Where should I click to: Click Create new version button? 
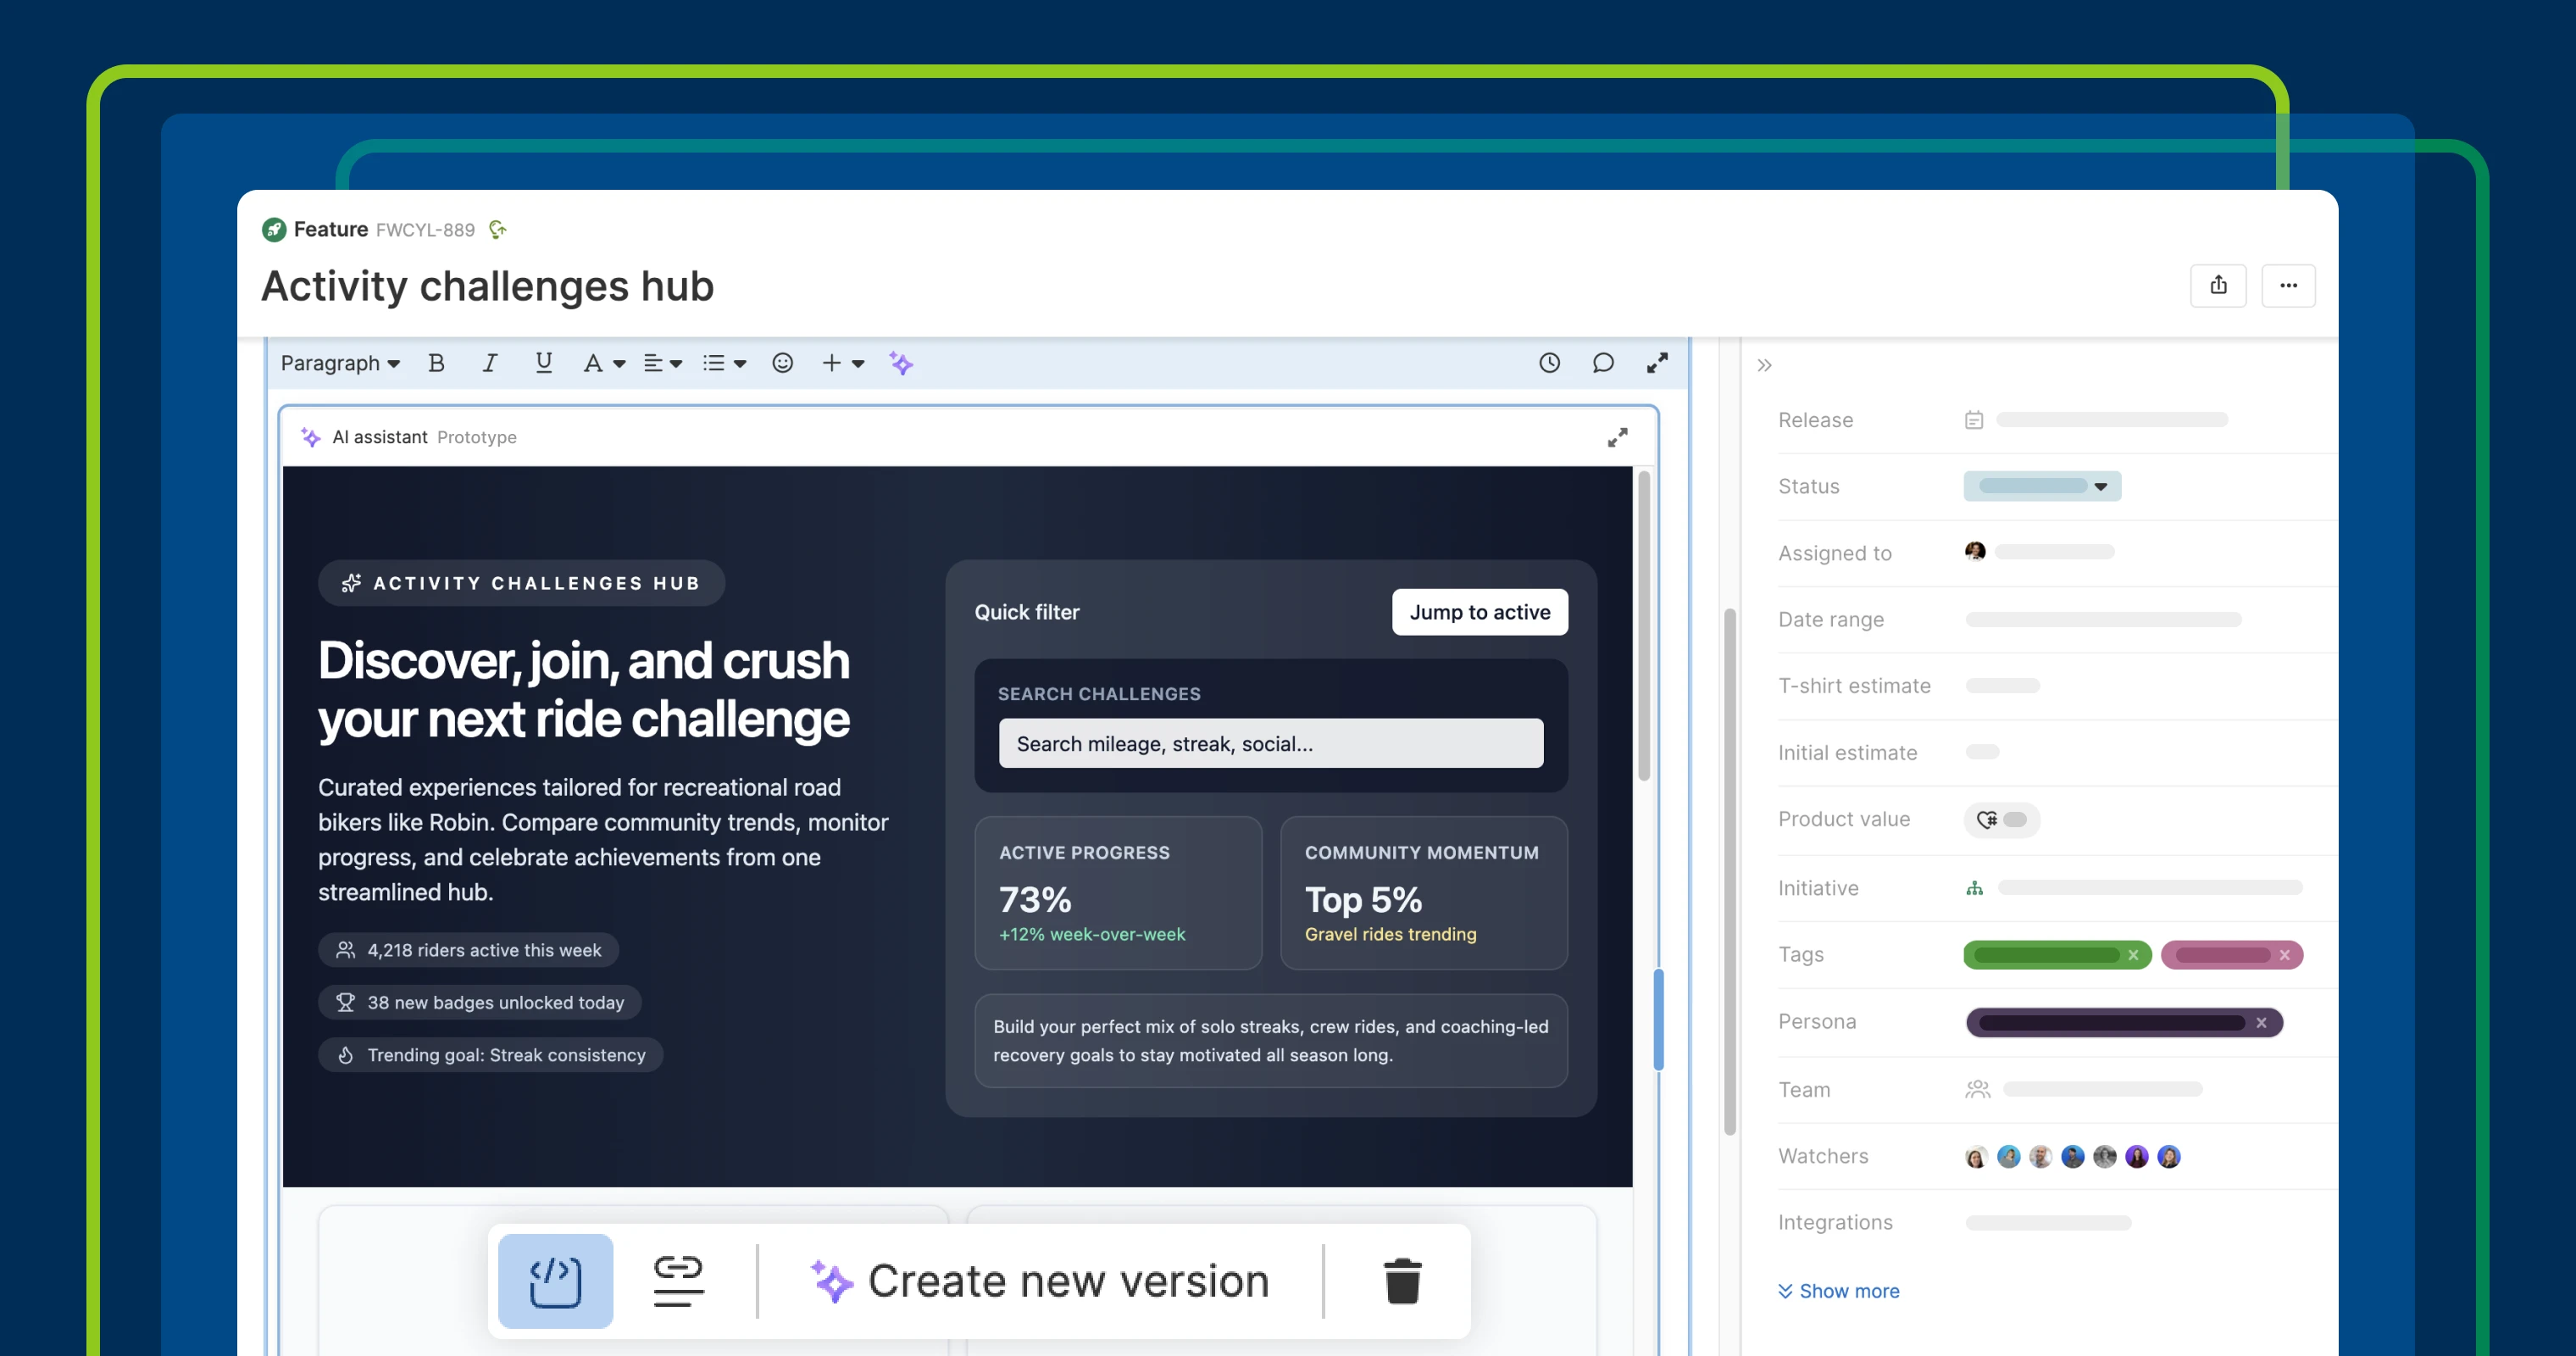[x=1040, y=1281]
